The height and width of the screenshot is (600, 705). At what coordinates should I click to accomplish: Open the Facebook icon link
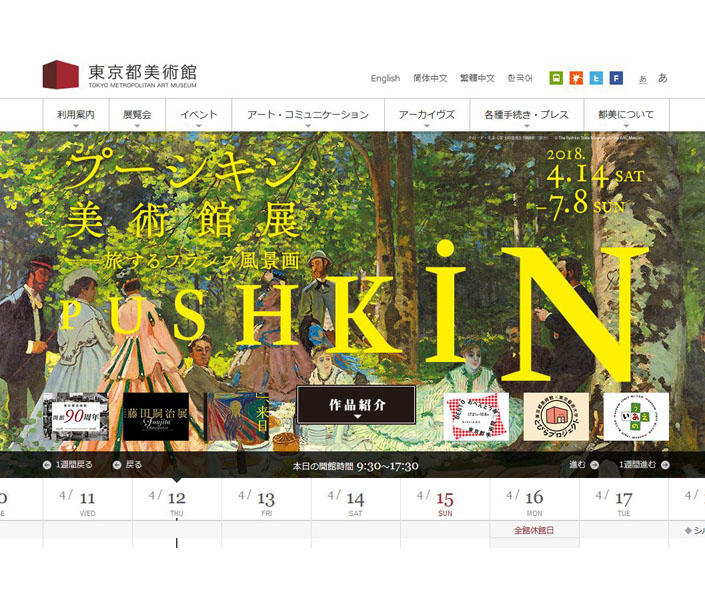pyautogui.click(x=616, y=78)
